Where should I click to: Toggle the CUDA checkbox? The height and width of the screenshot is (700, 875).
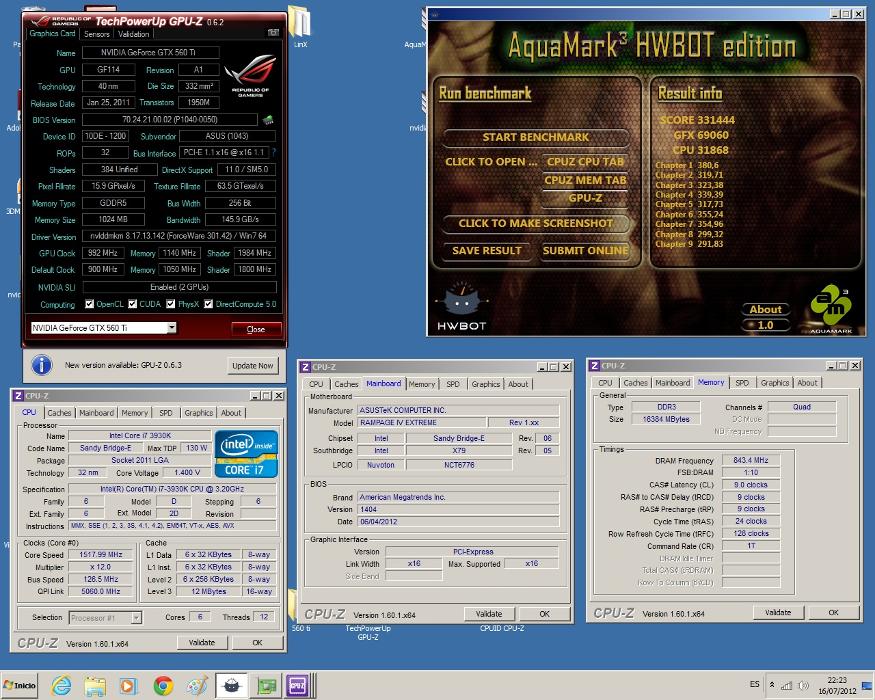pos(132,304)
